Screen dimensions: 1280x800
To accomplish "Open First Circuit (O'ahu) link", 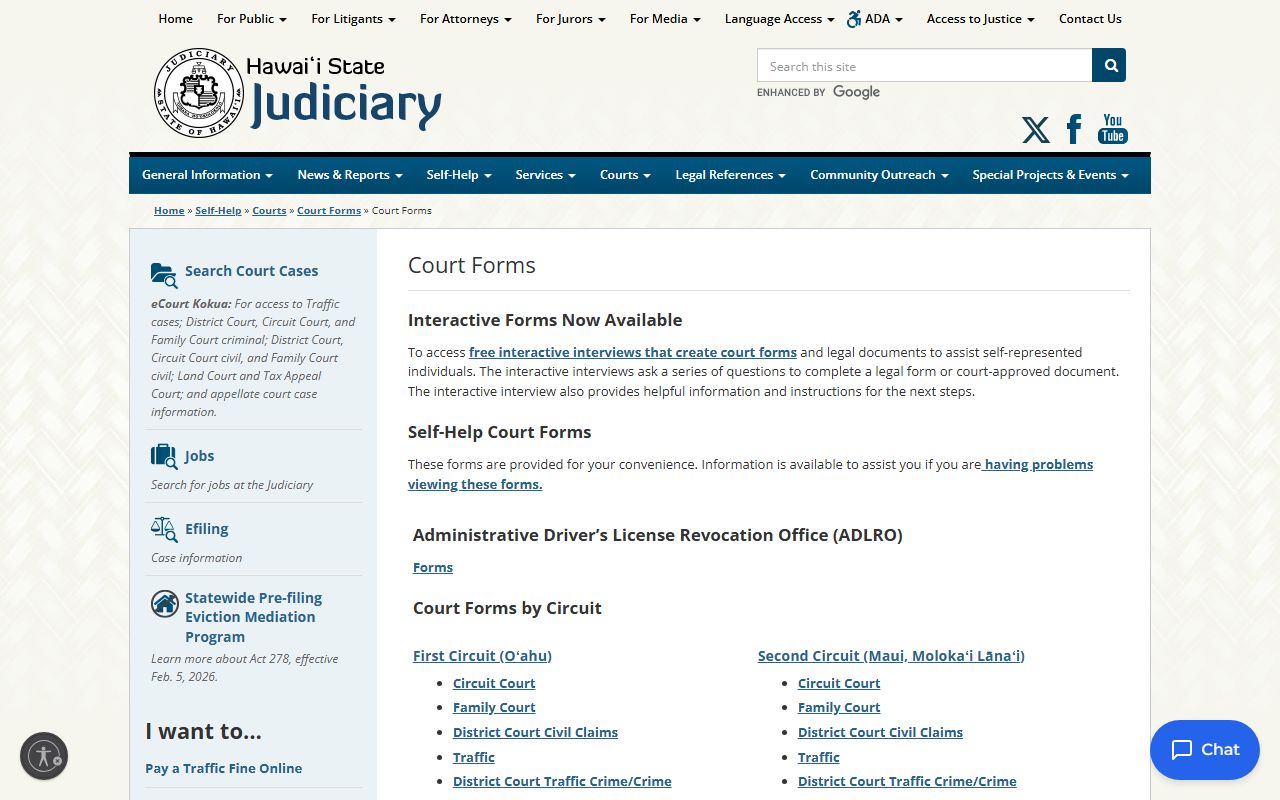I will (x=482, y=656).
